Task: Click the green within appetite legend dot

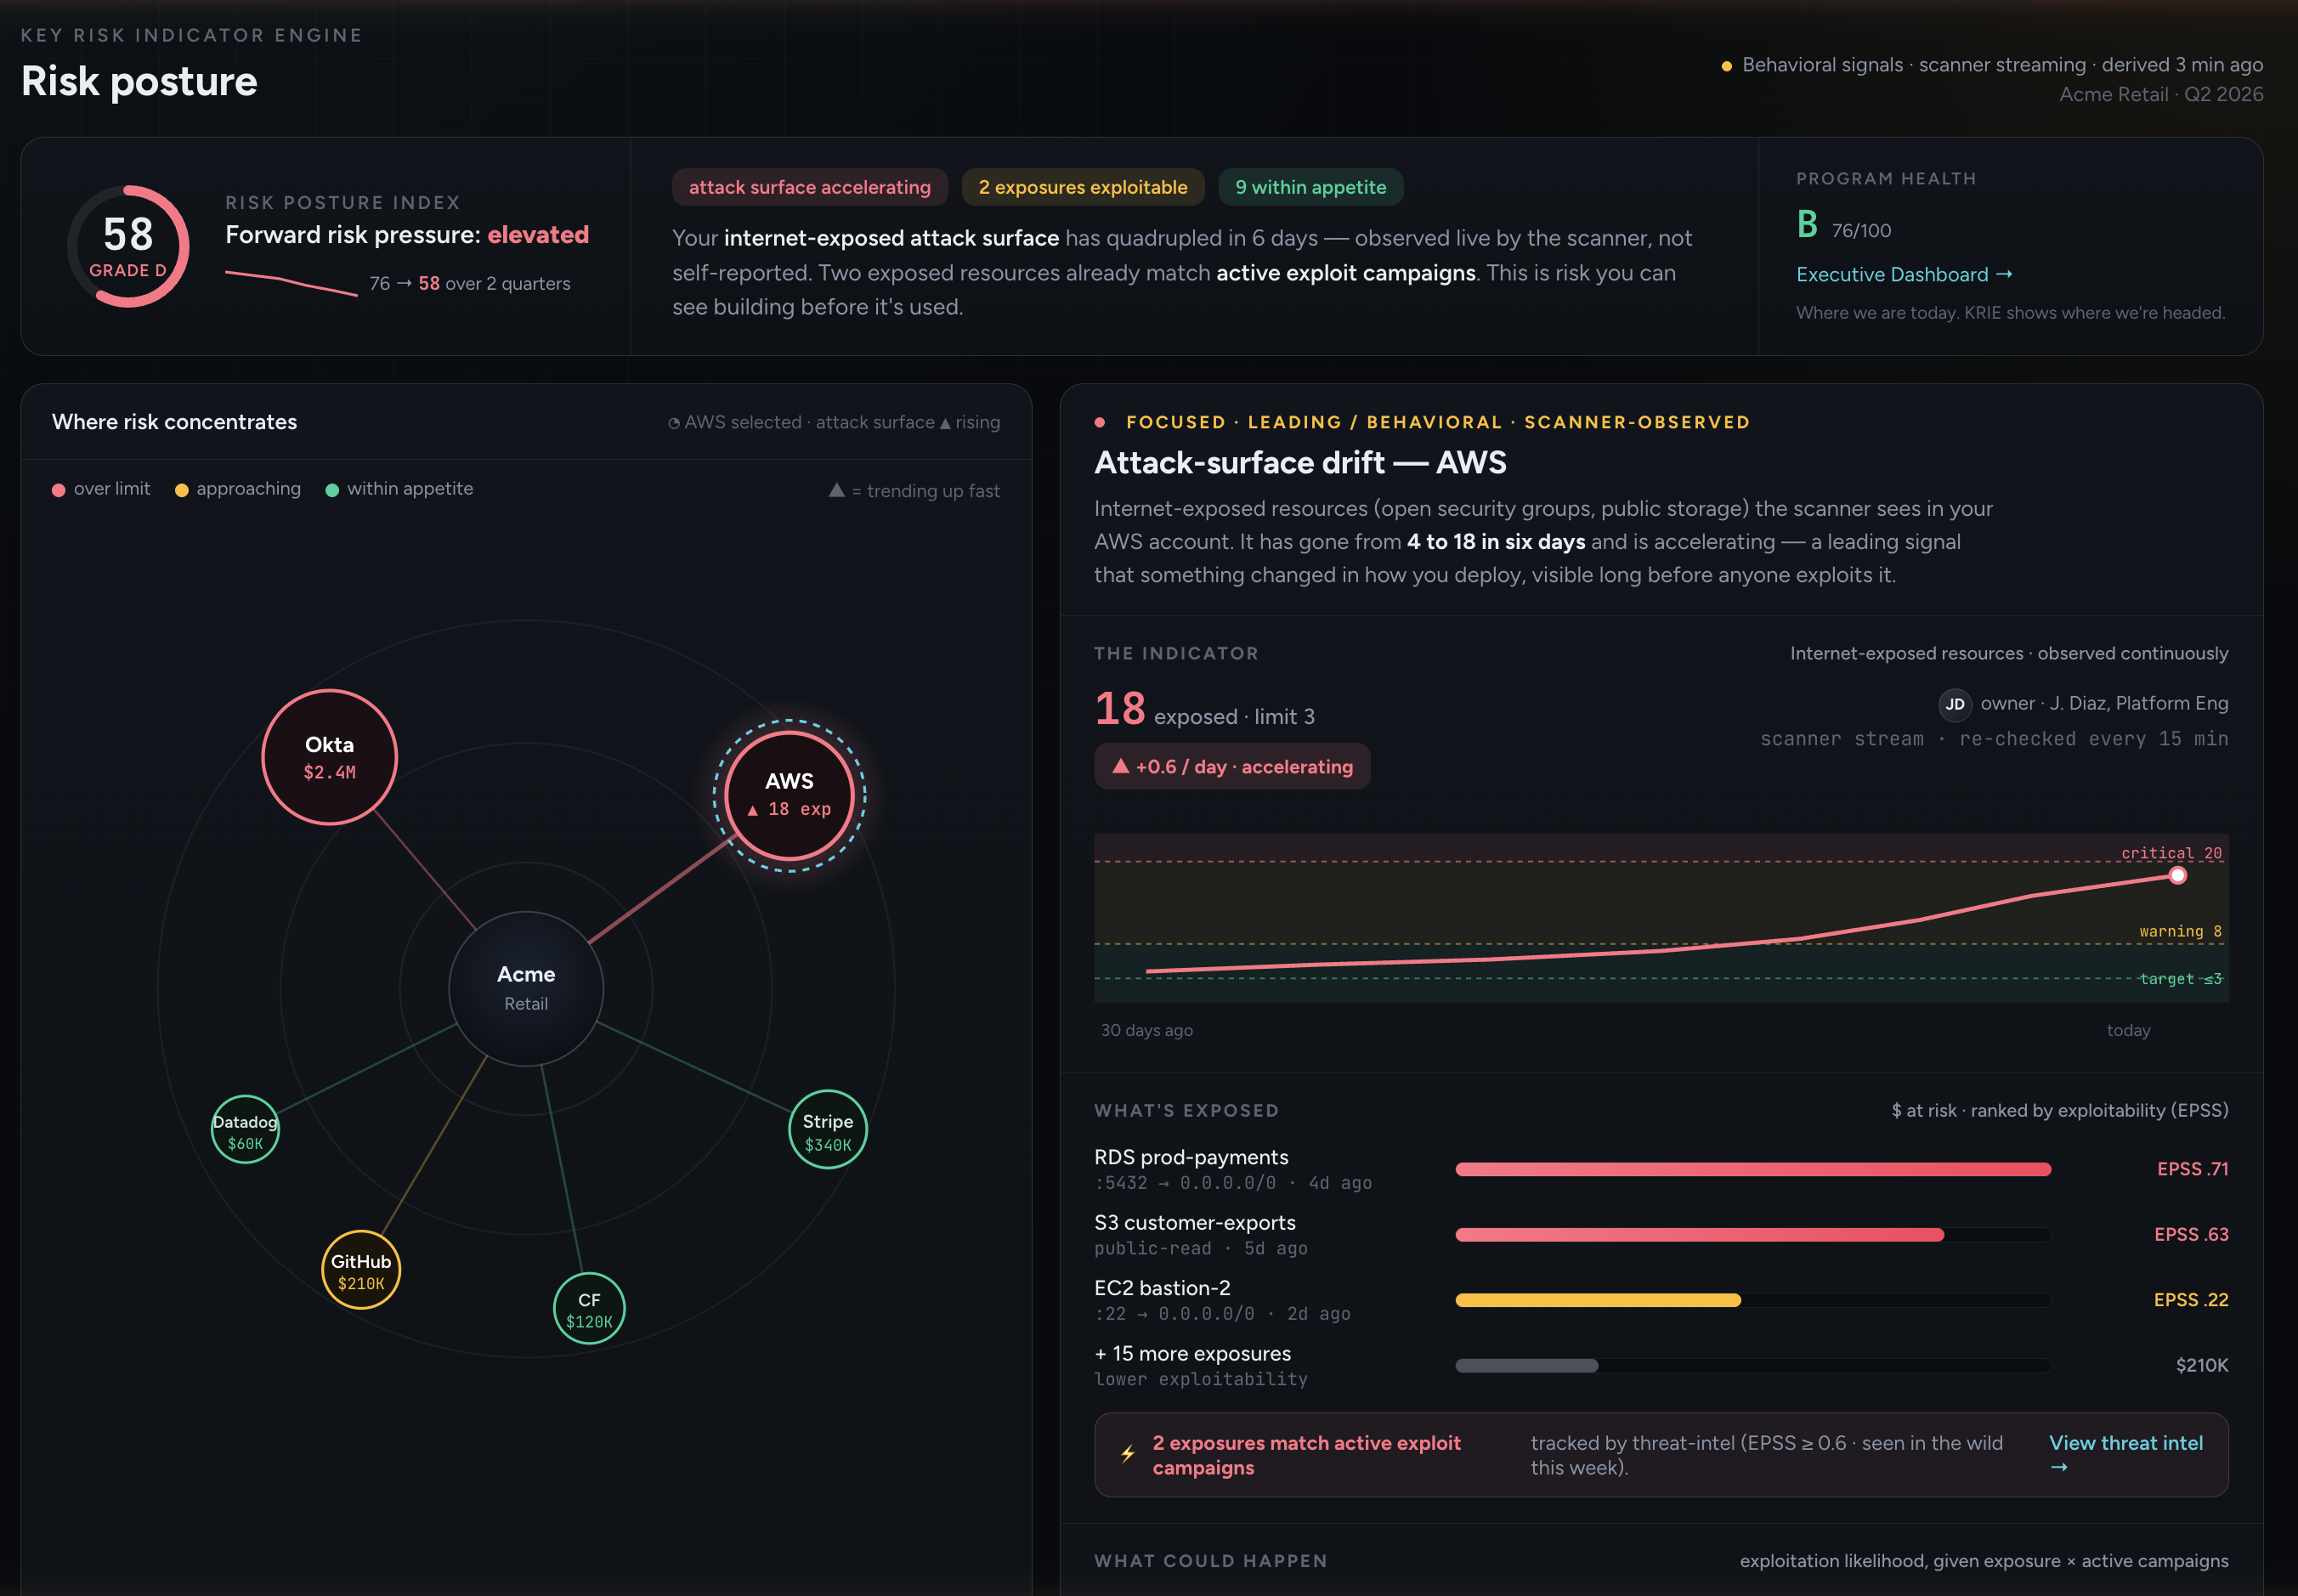Action: pos(332,490)
